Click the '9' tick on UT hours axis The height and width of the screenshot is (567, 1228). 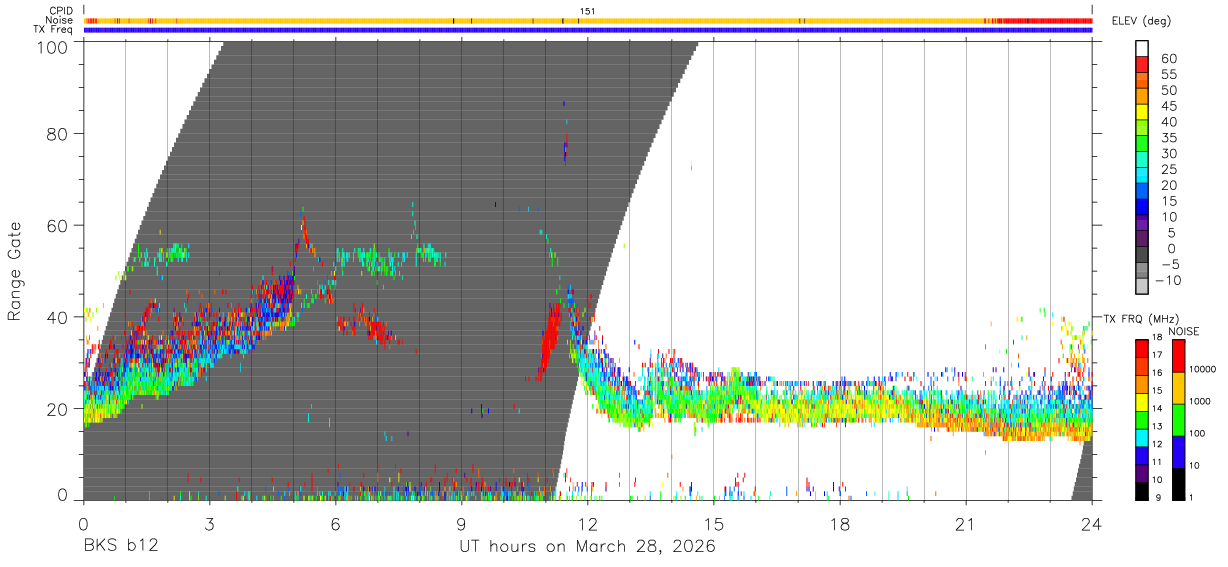tap(461, 523)
